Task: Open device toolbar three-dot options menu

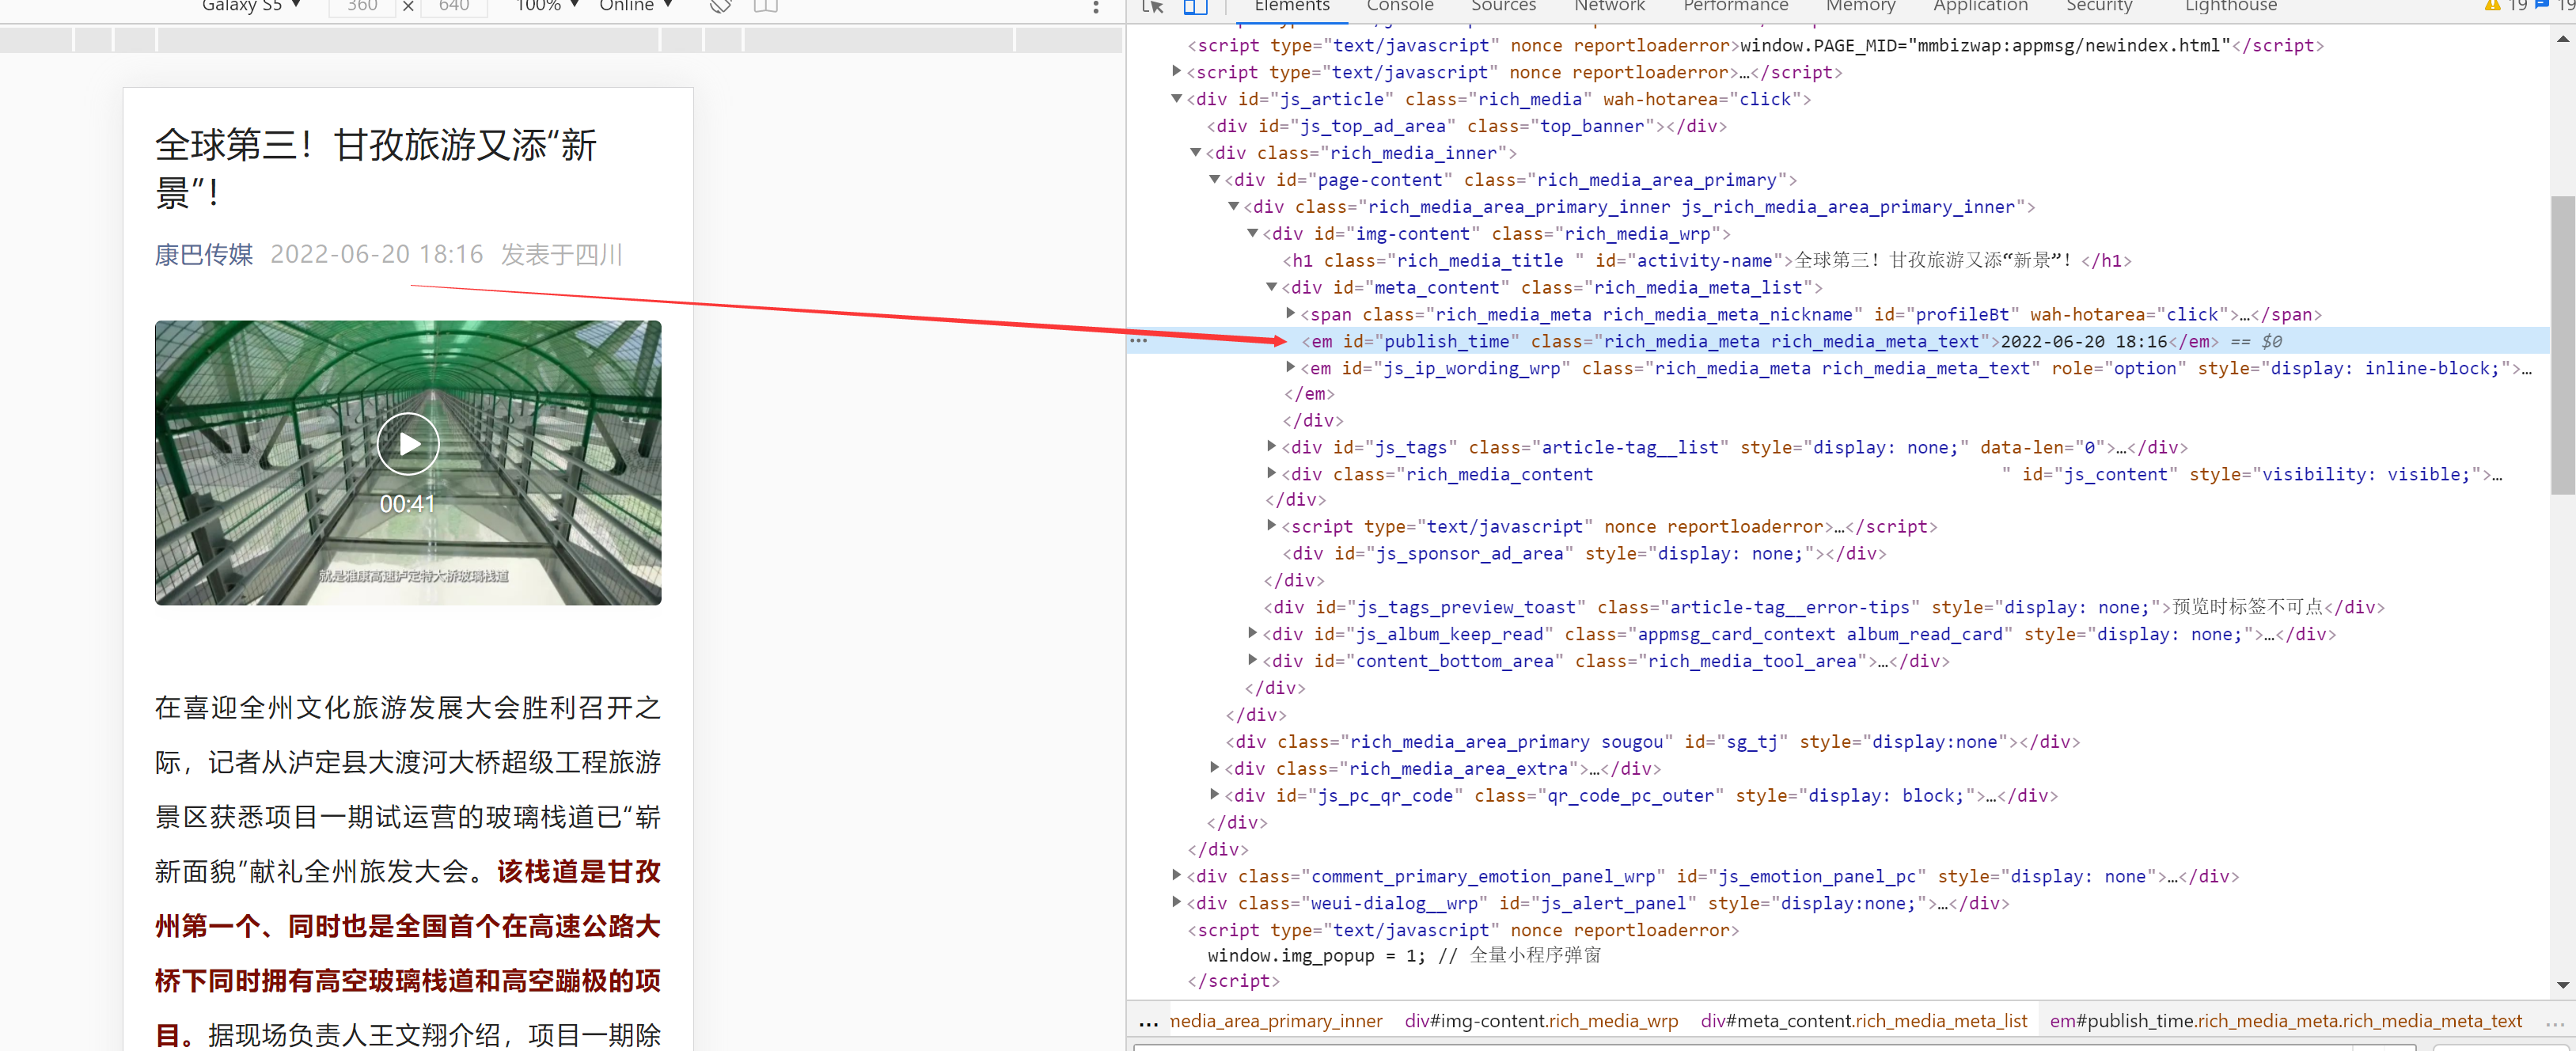Action: pyautogui.click(x=1096, y=7)
